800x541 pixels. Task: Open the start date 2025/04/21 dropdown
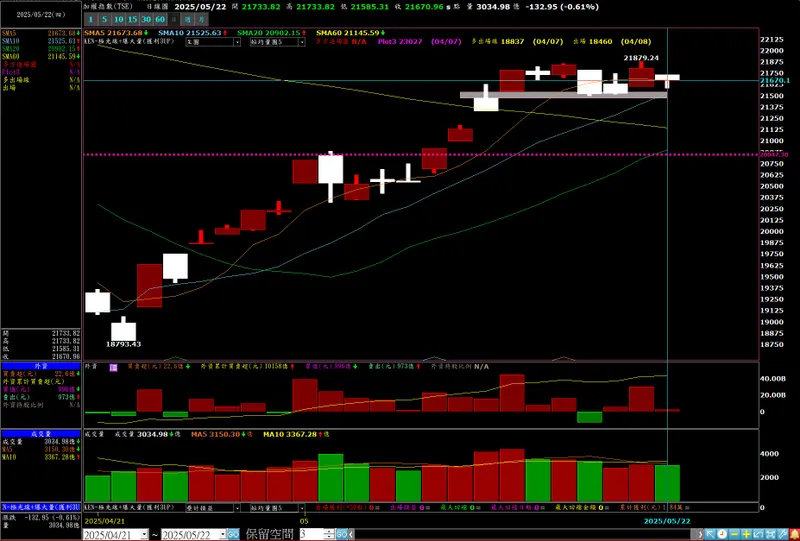pyautogui.click(x=144, y=534)
